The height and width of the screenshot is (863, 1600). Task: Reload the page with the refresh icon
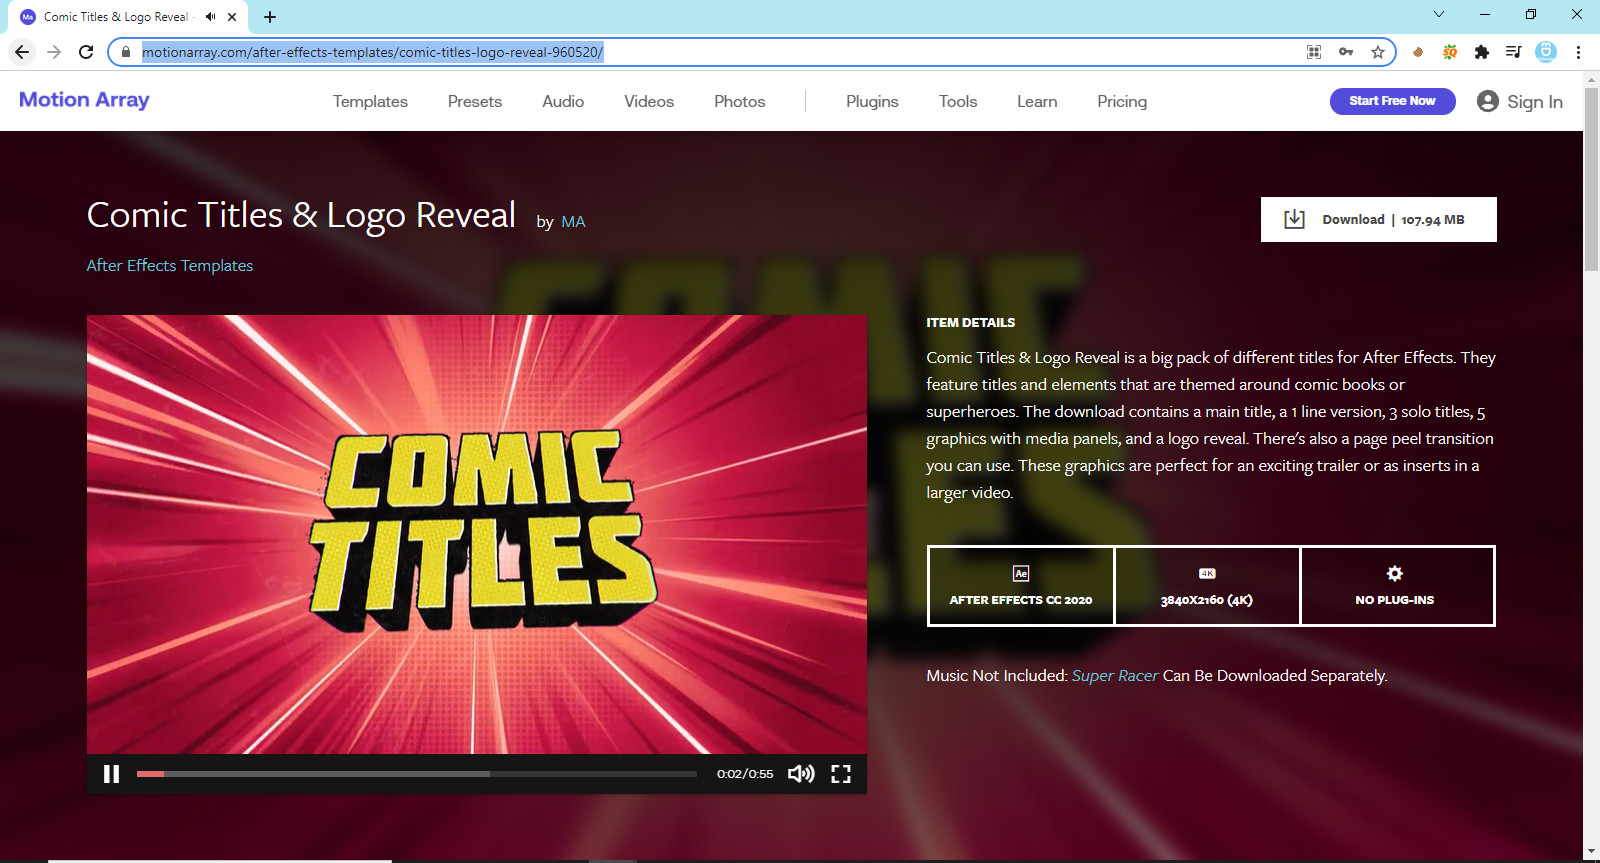tap(86, 52)
